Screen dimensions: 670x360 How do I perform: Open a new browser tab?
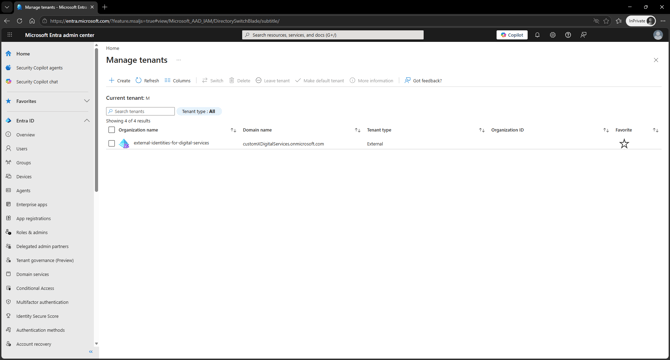pos(104,7)
